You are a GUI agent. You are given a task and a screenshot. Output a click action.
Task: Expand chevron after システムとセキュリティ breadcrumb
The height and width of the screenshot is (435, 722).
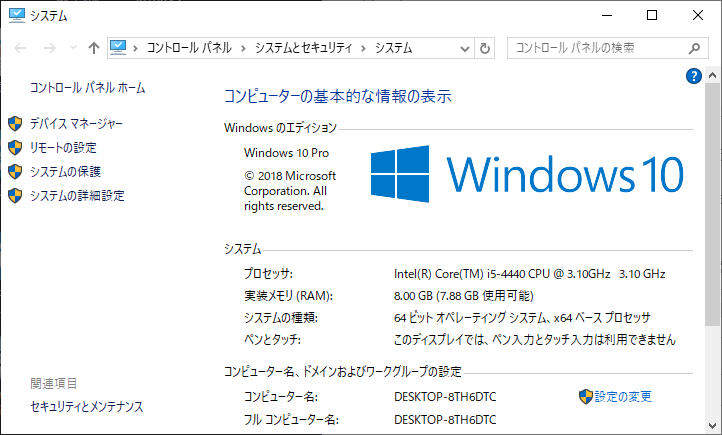(363, 48)
